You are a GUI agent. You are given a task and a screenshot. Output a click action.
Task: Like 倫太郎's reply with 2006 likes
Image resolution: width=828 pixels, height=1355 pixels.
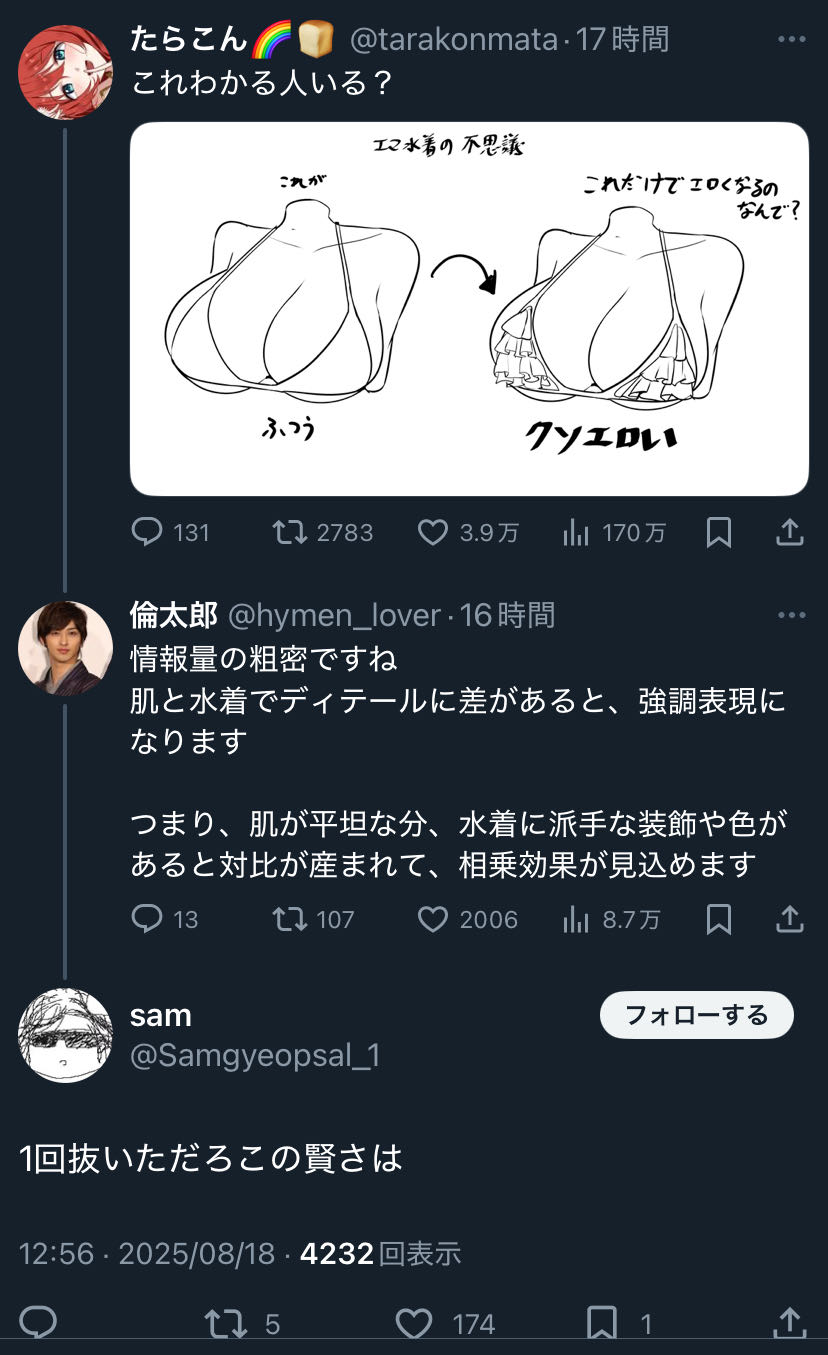[432, 919]
